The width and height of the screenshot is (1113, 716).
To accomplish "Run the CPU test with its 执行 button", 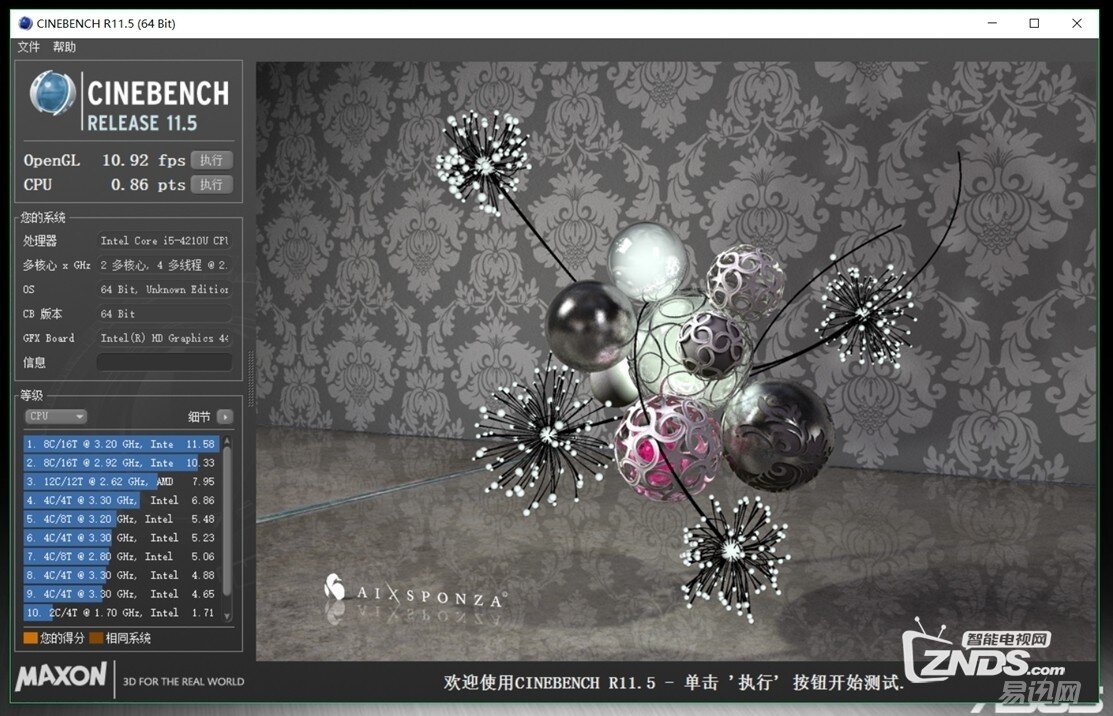I will click(212, 184).
